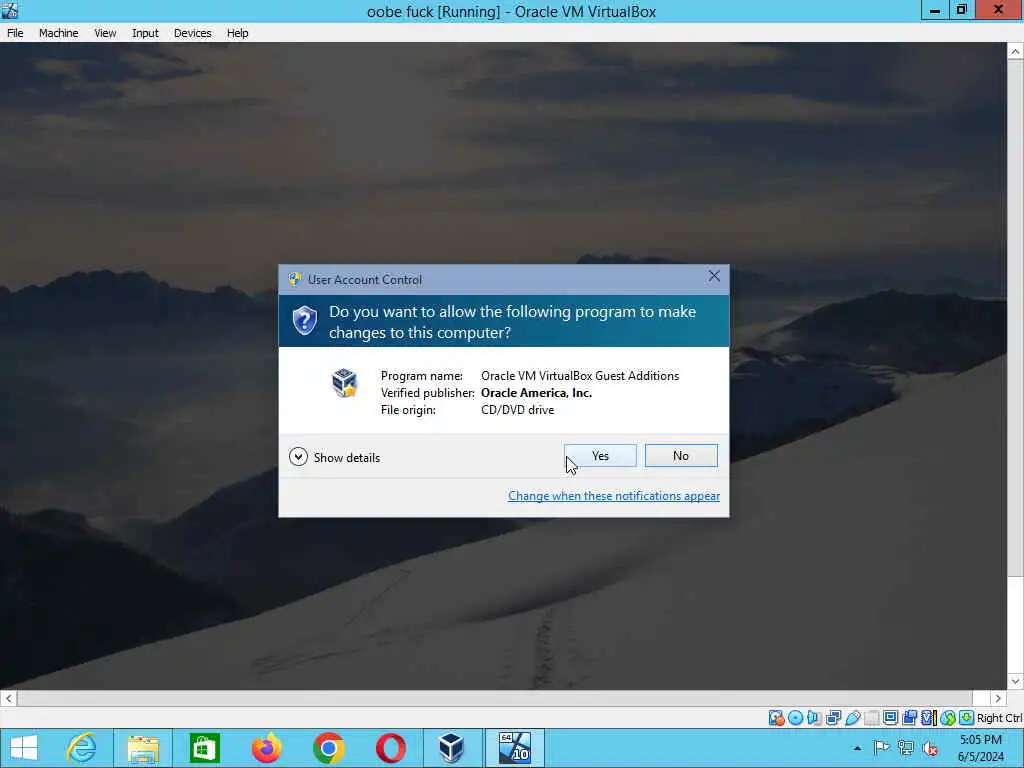1024x768 pixels.
Task: Open VirtualBox cube icon in taskbar
Action: point(451,748)
